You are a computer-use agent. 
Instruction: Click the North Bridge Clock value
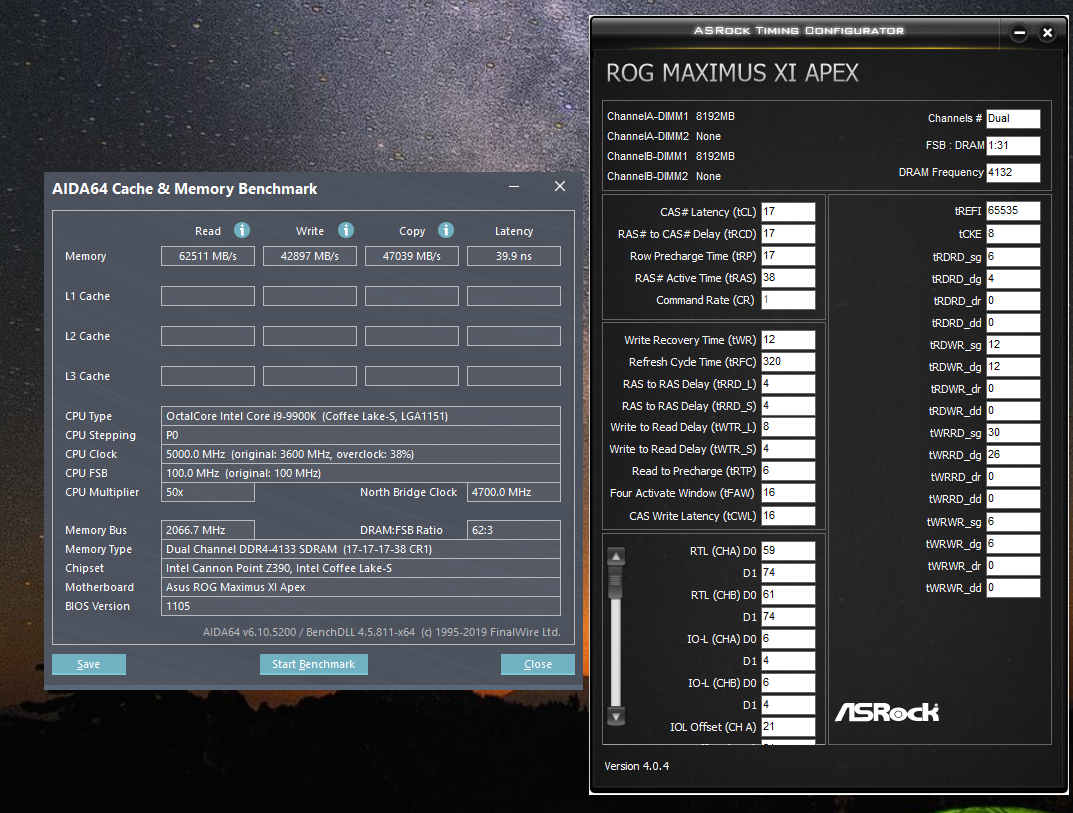click(514, 492)
